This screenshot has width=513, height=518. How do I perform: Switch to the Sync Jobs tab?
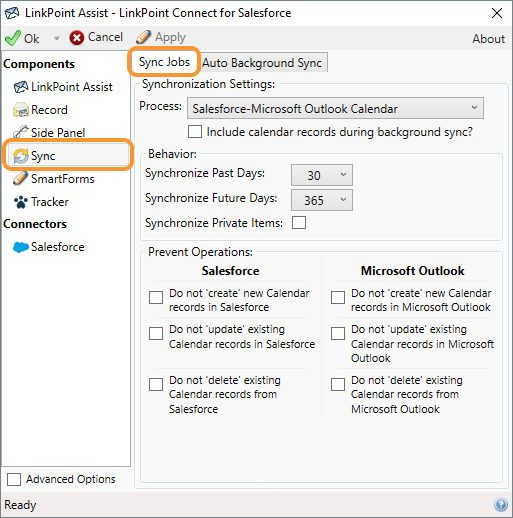click(x=164, y=62)
